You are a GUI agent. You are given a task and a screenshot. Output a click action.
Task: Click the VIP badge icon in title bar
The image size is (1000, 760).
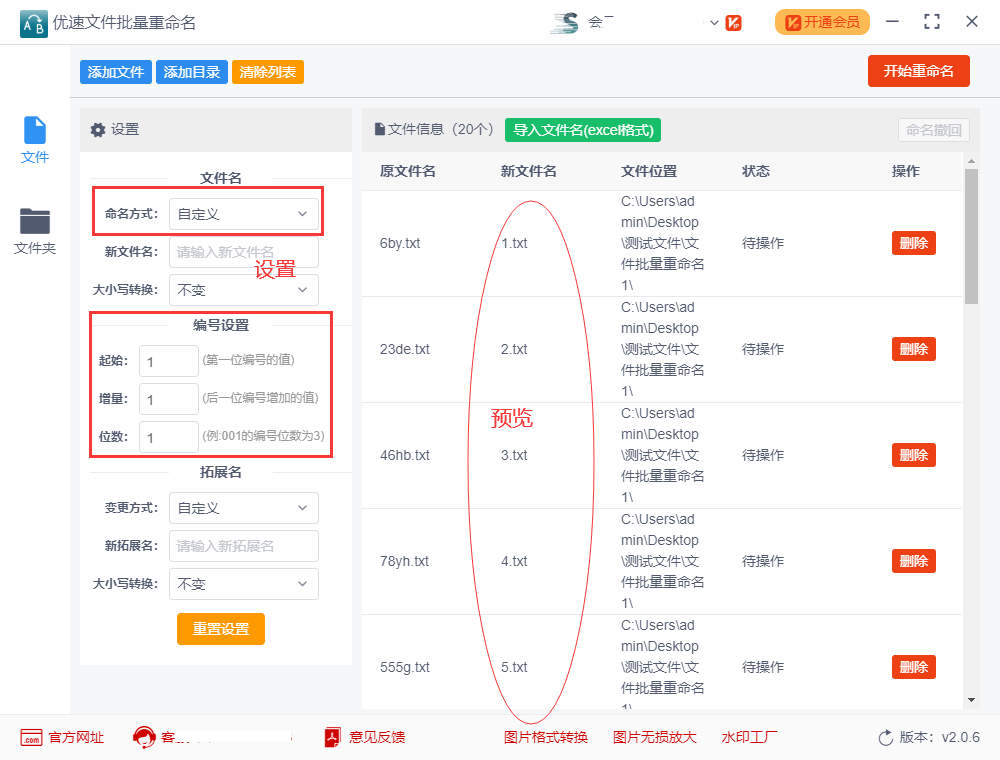pos(735,21)
